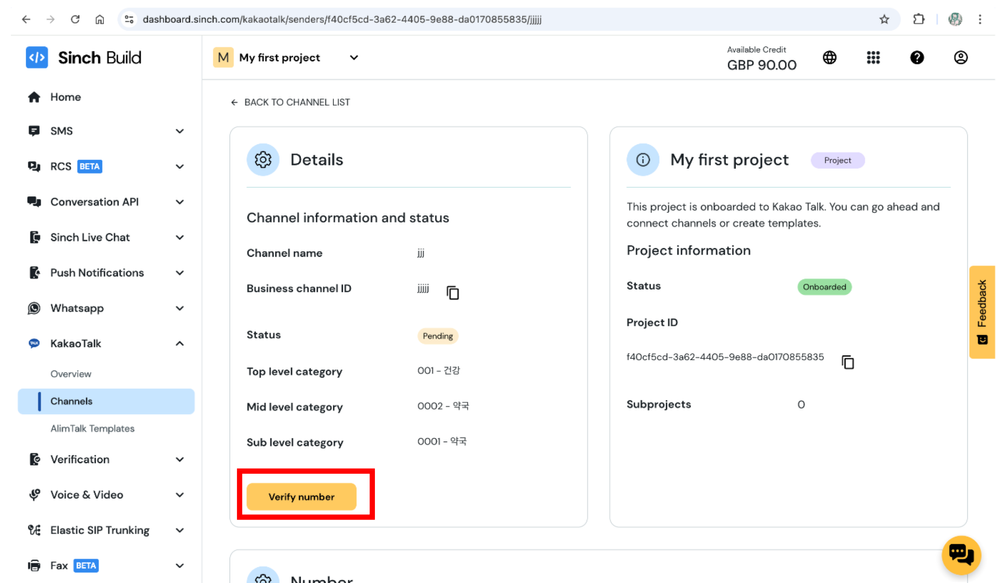Click the site information icon in address bar
The image size is (998, 583).
point(129,19)
